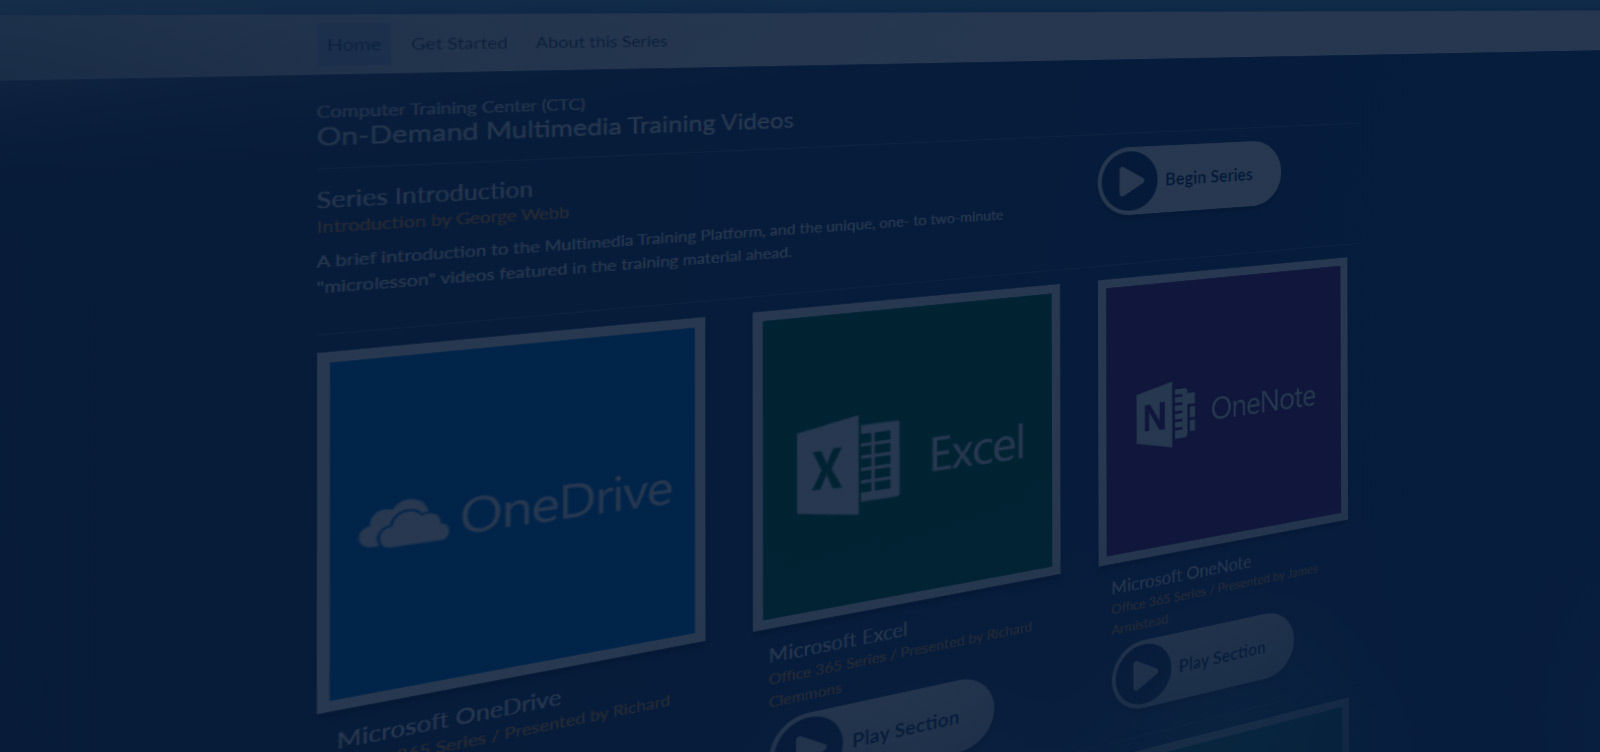Go to the Get Started page
The height and width of the screenshot is (752, 1600).
tap(459, 43)
